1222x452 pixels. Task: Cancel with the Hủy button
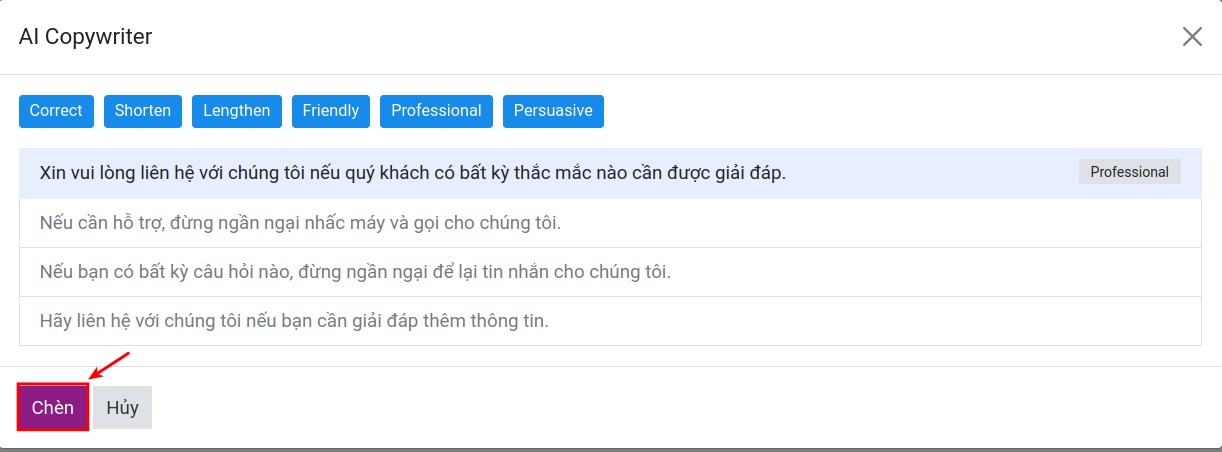pyautogui.click(x=123, y=408)
